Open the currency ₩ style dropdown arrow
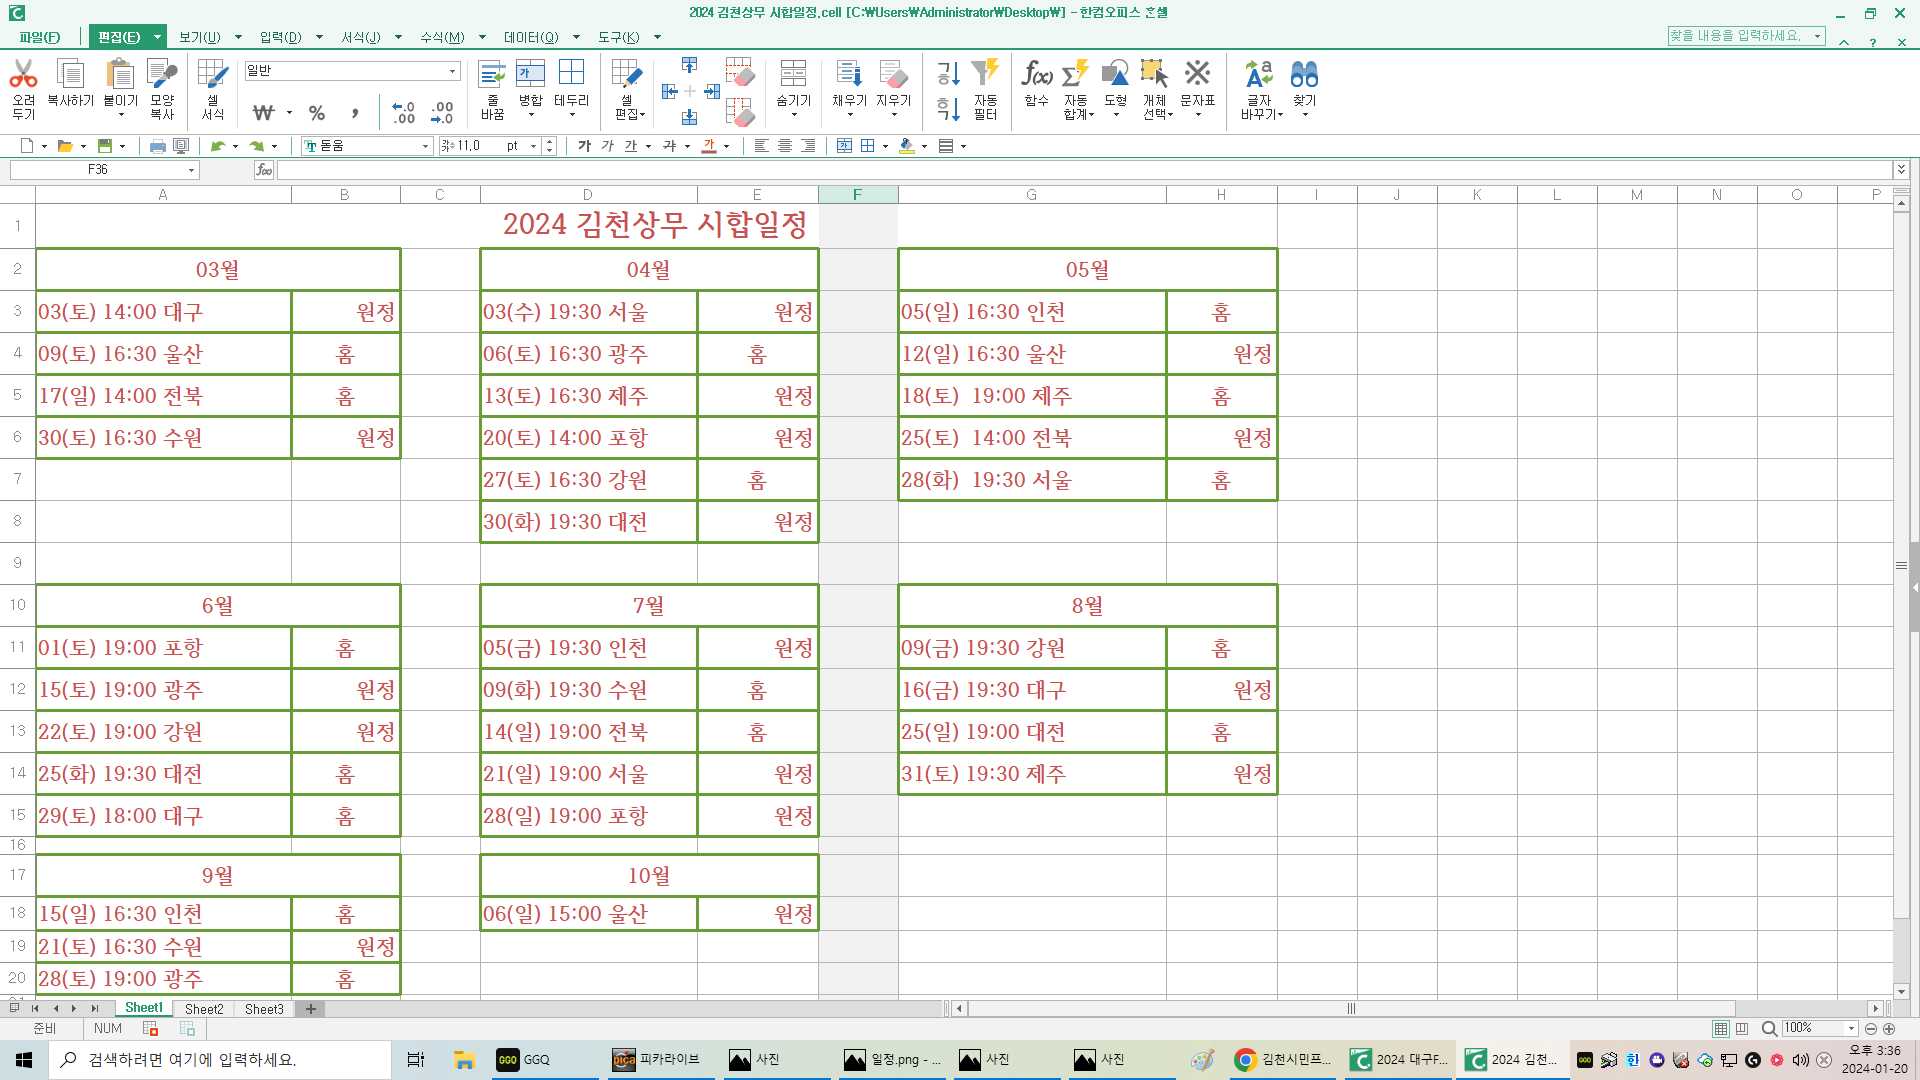This screenshot has height=1080, width=1920. coord(289,113)
